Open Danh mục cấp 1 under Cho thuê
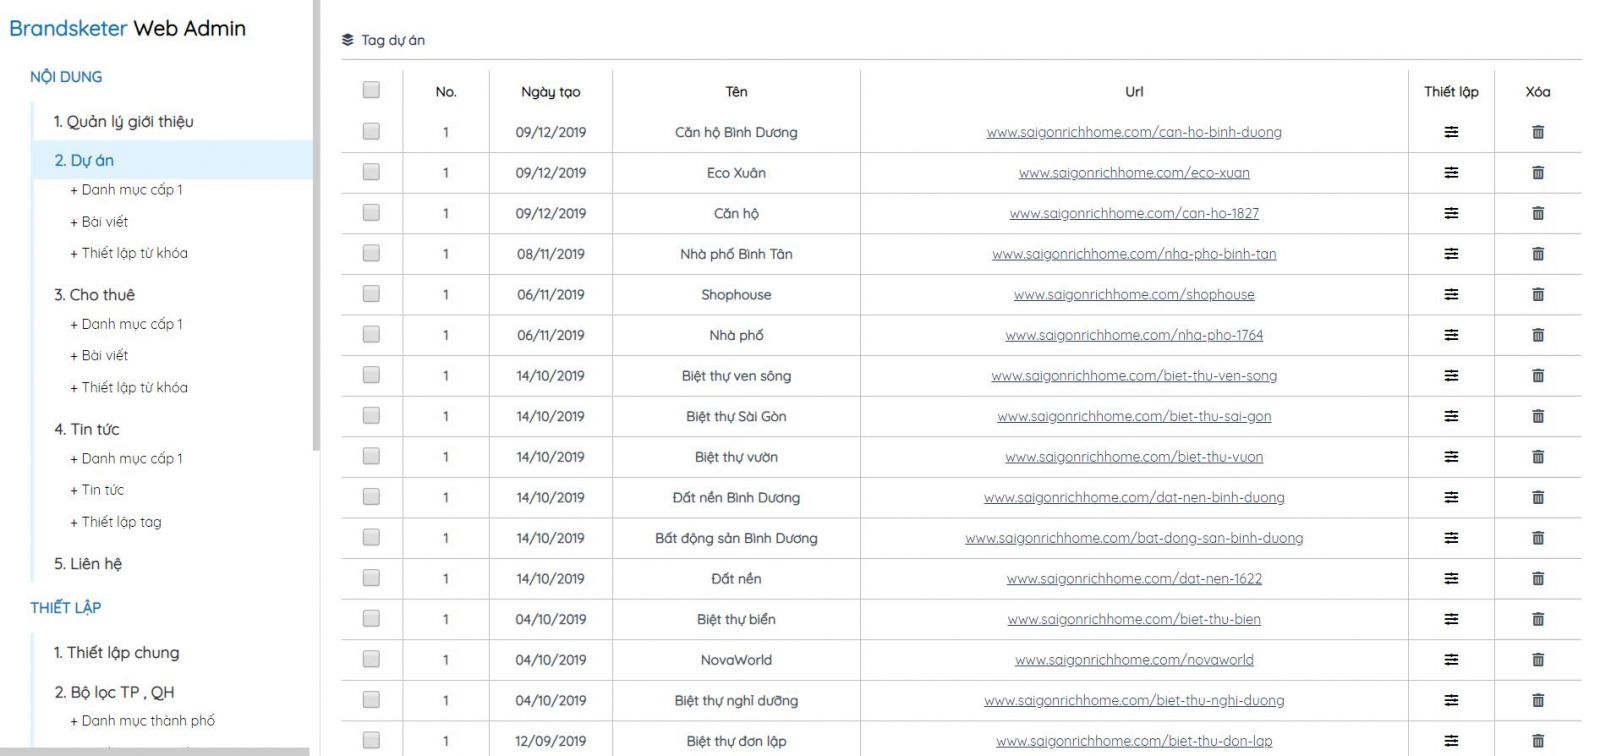 (126, 324)
